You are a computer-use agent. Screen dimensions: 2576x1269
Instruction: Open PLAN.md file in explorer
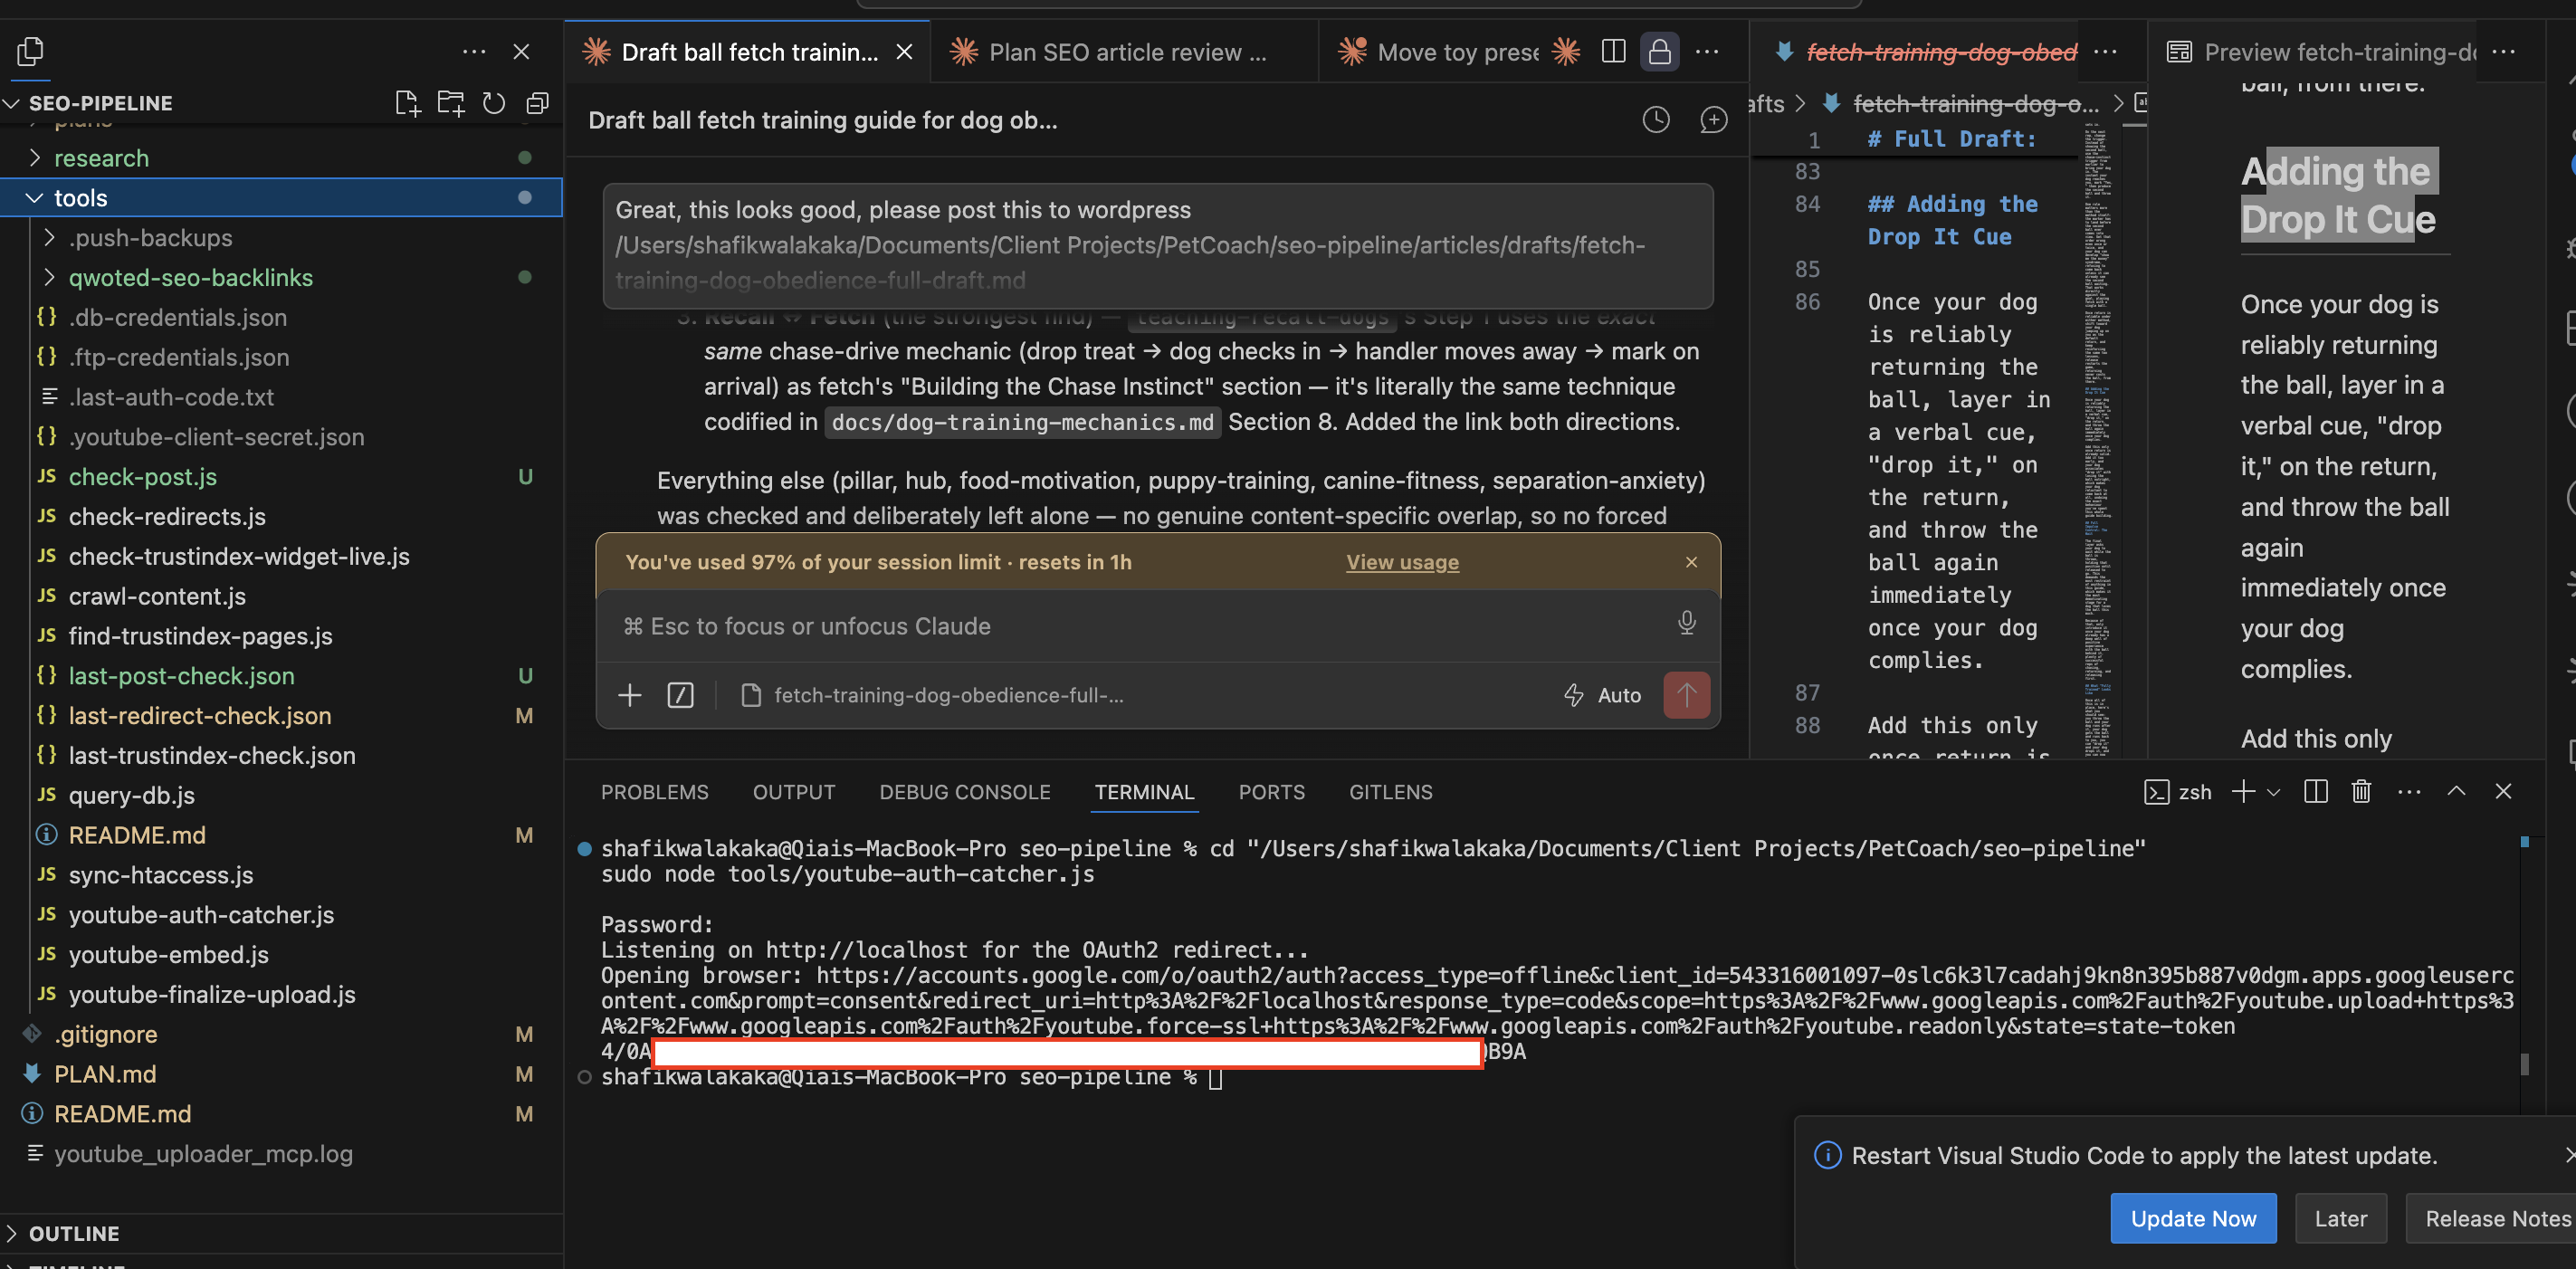coord(281,1073)
